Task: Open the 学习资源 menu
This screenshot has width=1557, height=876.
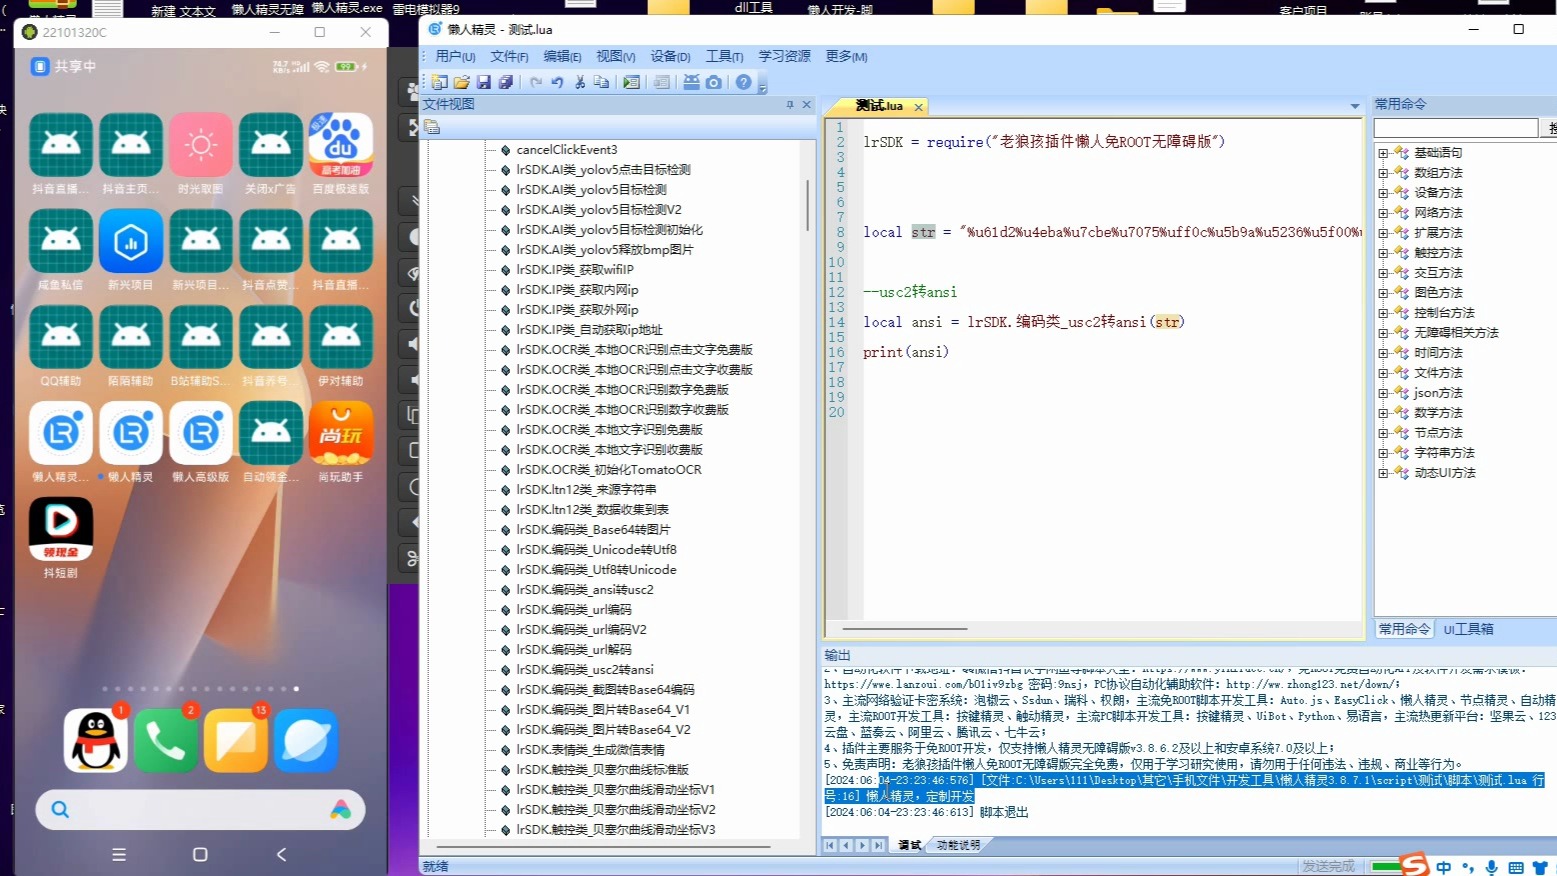Action: (784, 57)
